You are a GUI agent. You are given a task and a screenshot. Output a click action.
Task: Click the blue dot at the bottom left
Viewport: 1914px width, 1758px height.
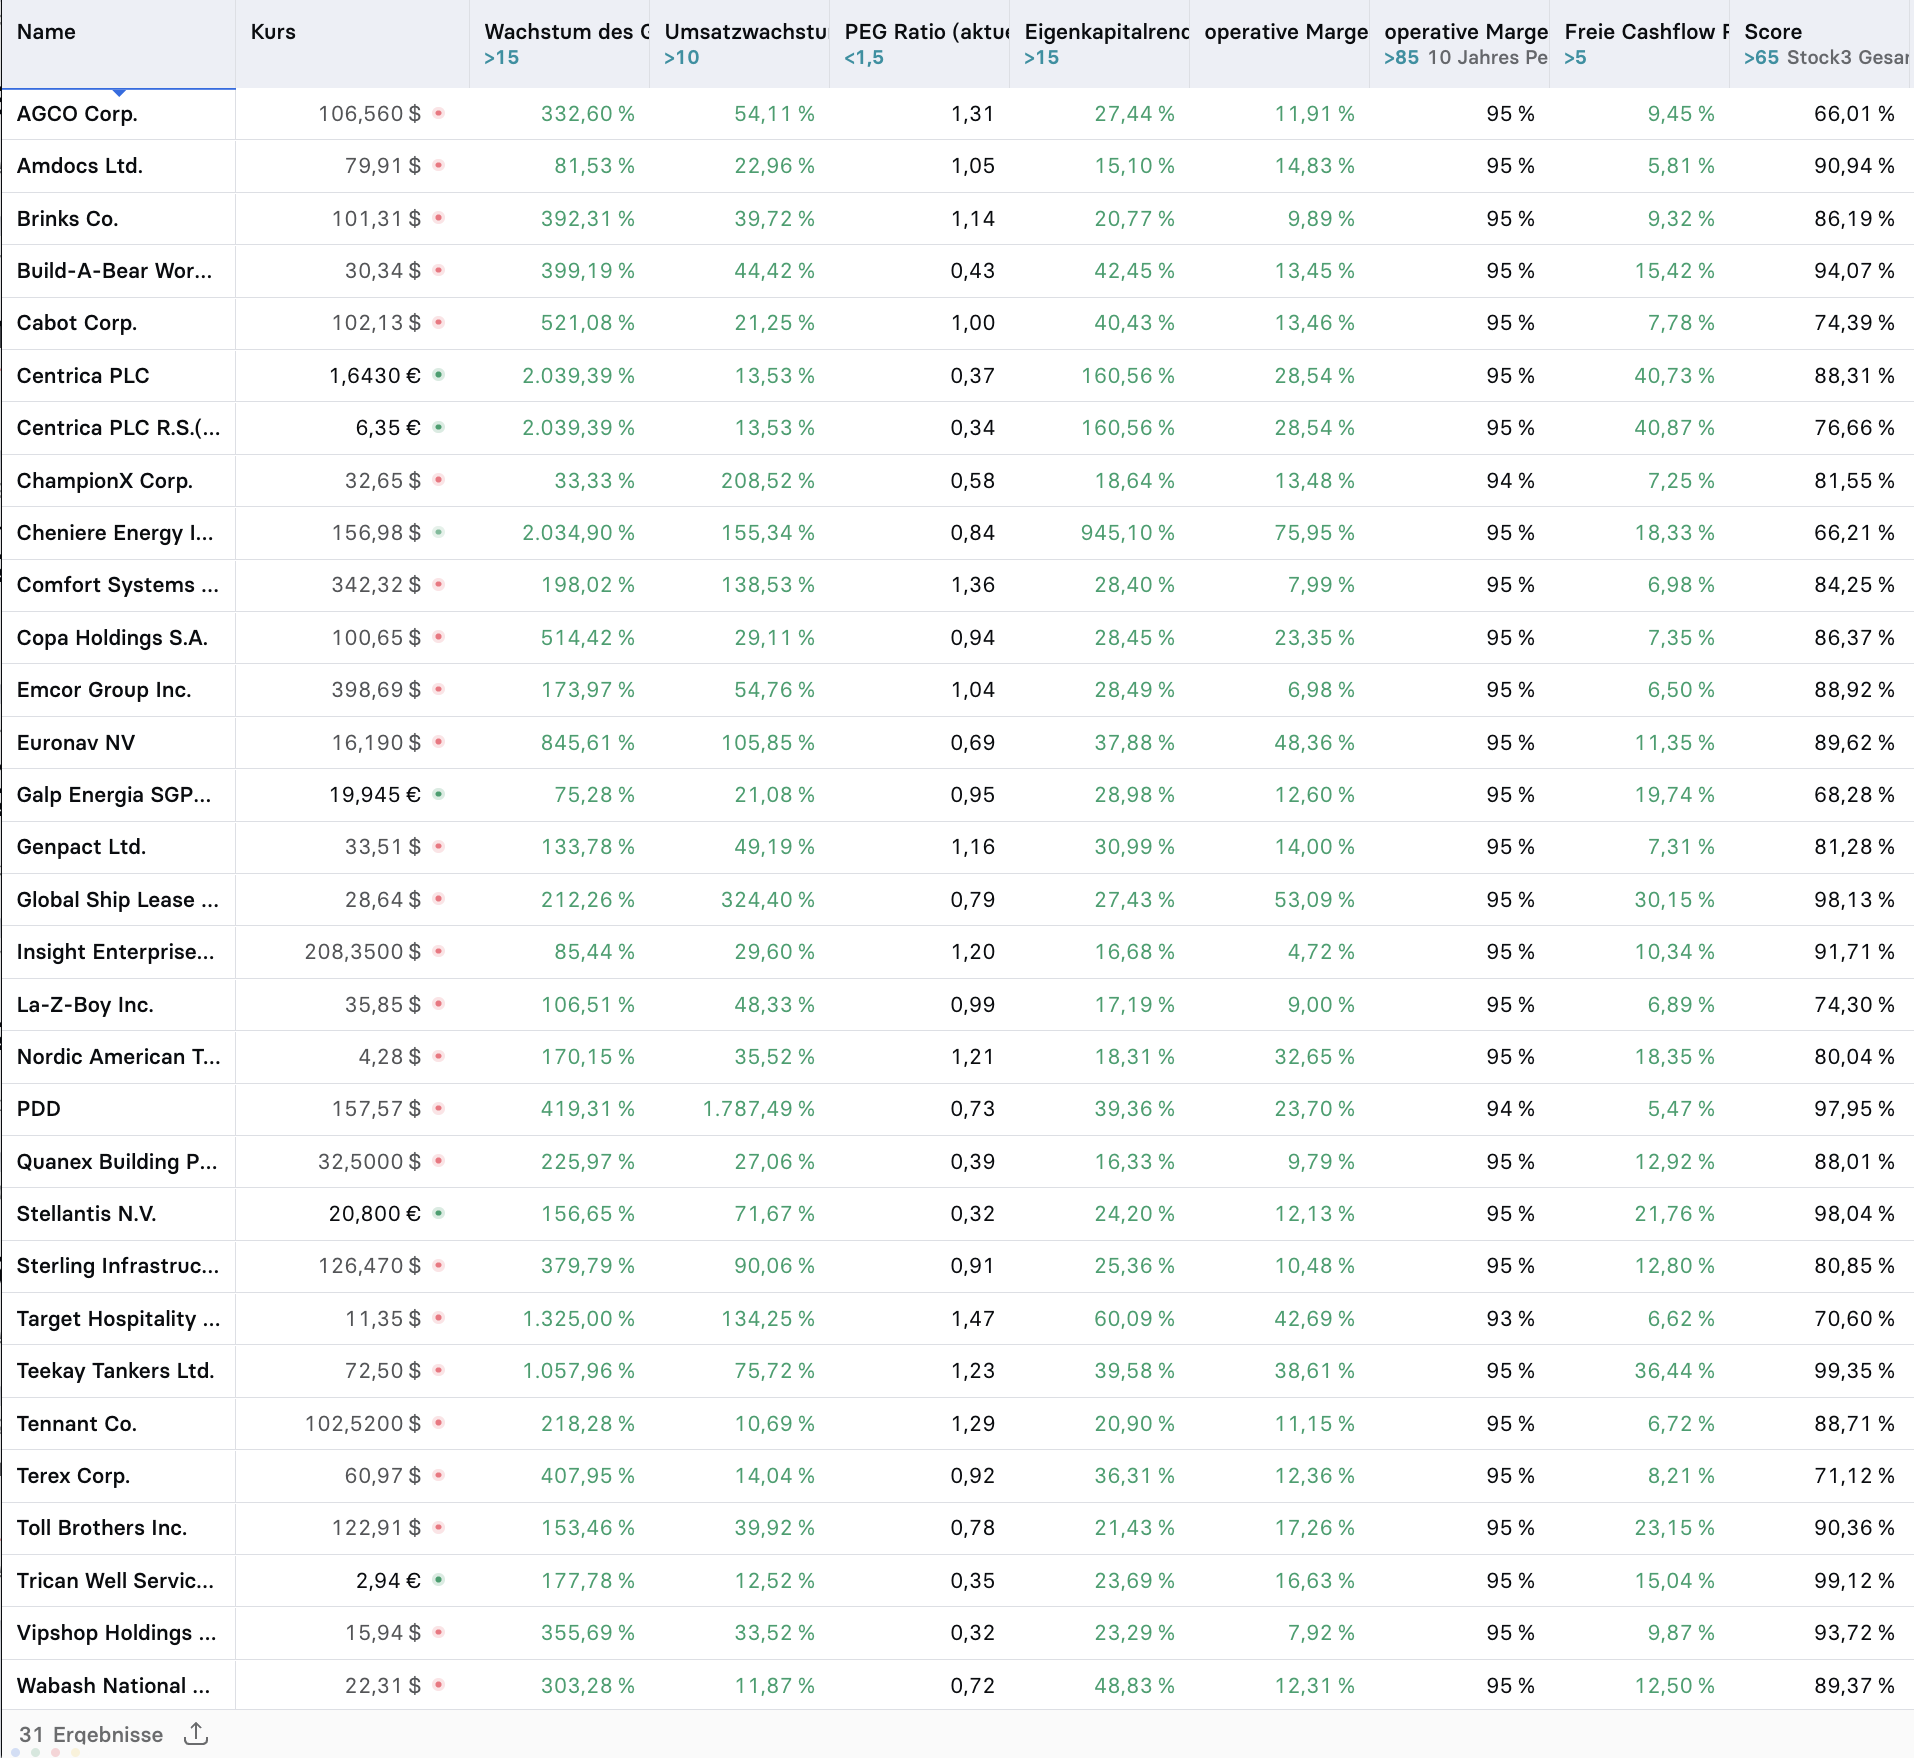pyautogui.click(x=16, y=1752)
